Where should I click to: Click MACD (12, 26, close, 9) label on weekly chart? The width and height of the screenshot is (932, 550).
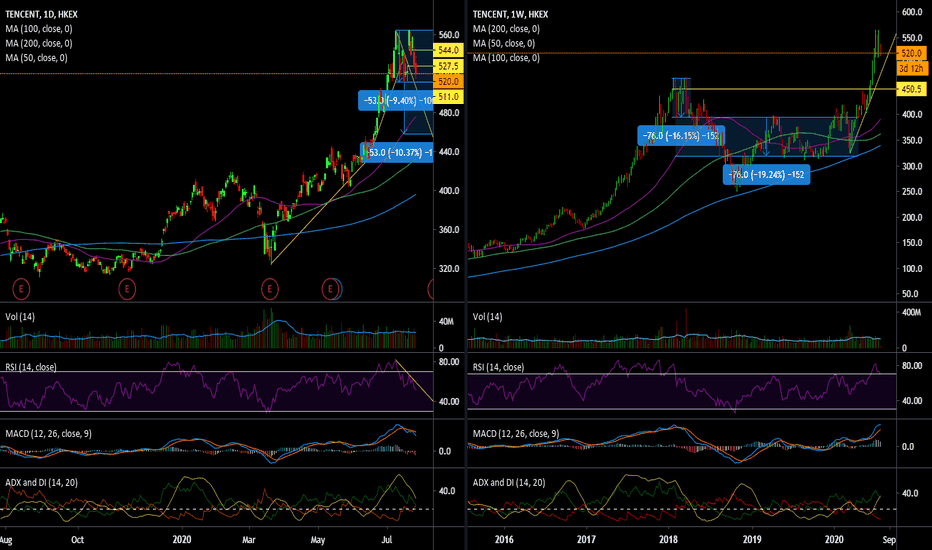[516, 433]
